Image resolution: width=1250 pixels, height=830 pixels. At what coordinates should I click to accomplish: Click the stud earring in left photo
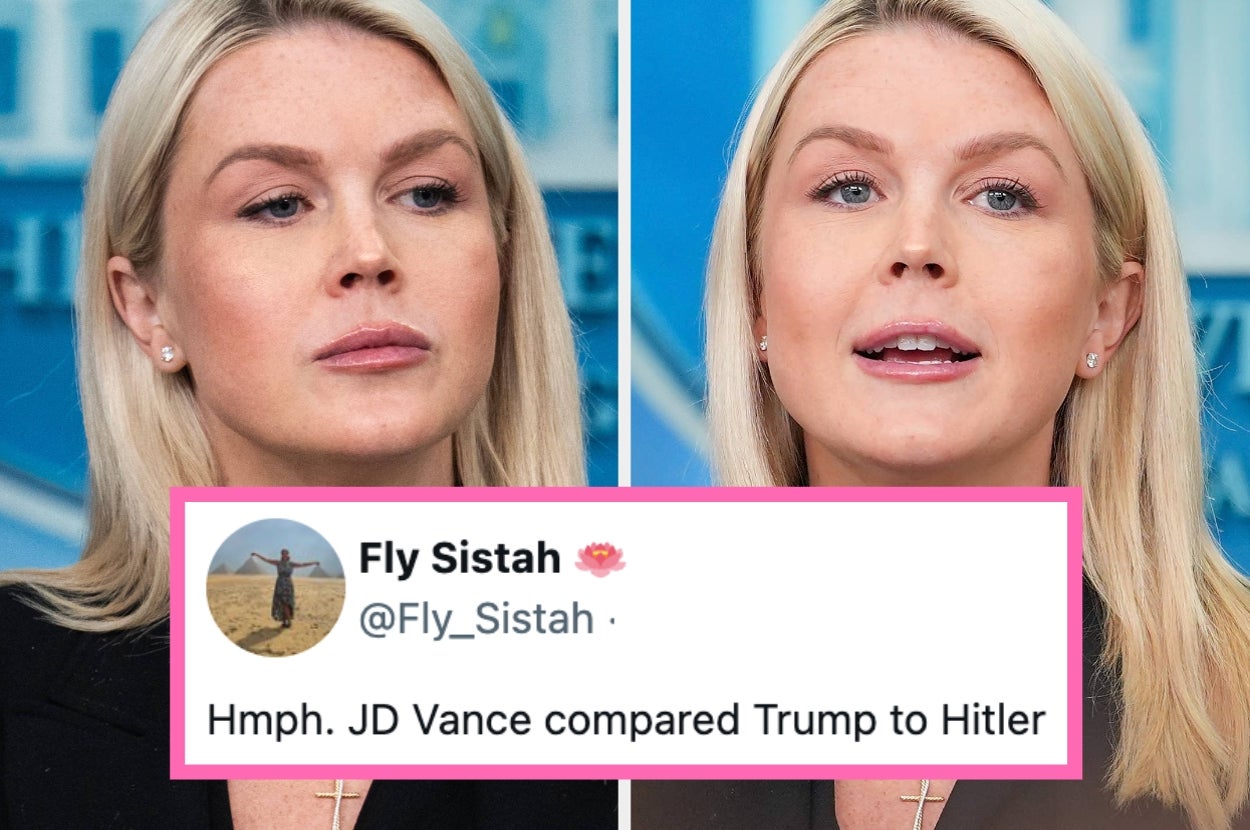[x=167, y=353]
